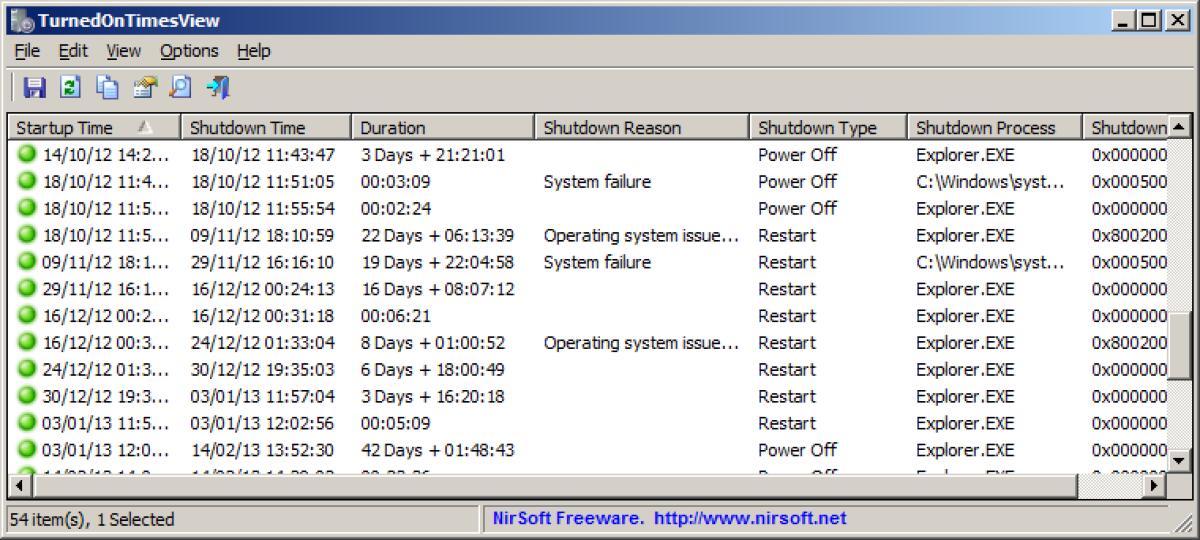Sort by the Shutdown Time column header
This screenshot has width=1200, height=540.
pos(267,127)
